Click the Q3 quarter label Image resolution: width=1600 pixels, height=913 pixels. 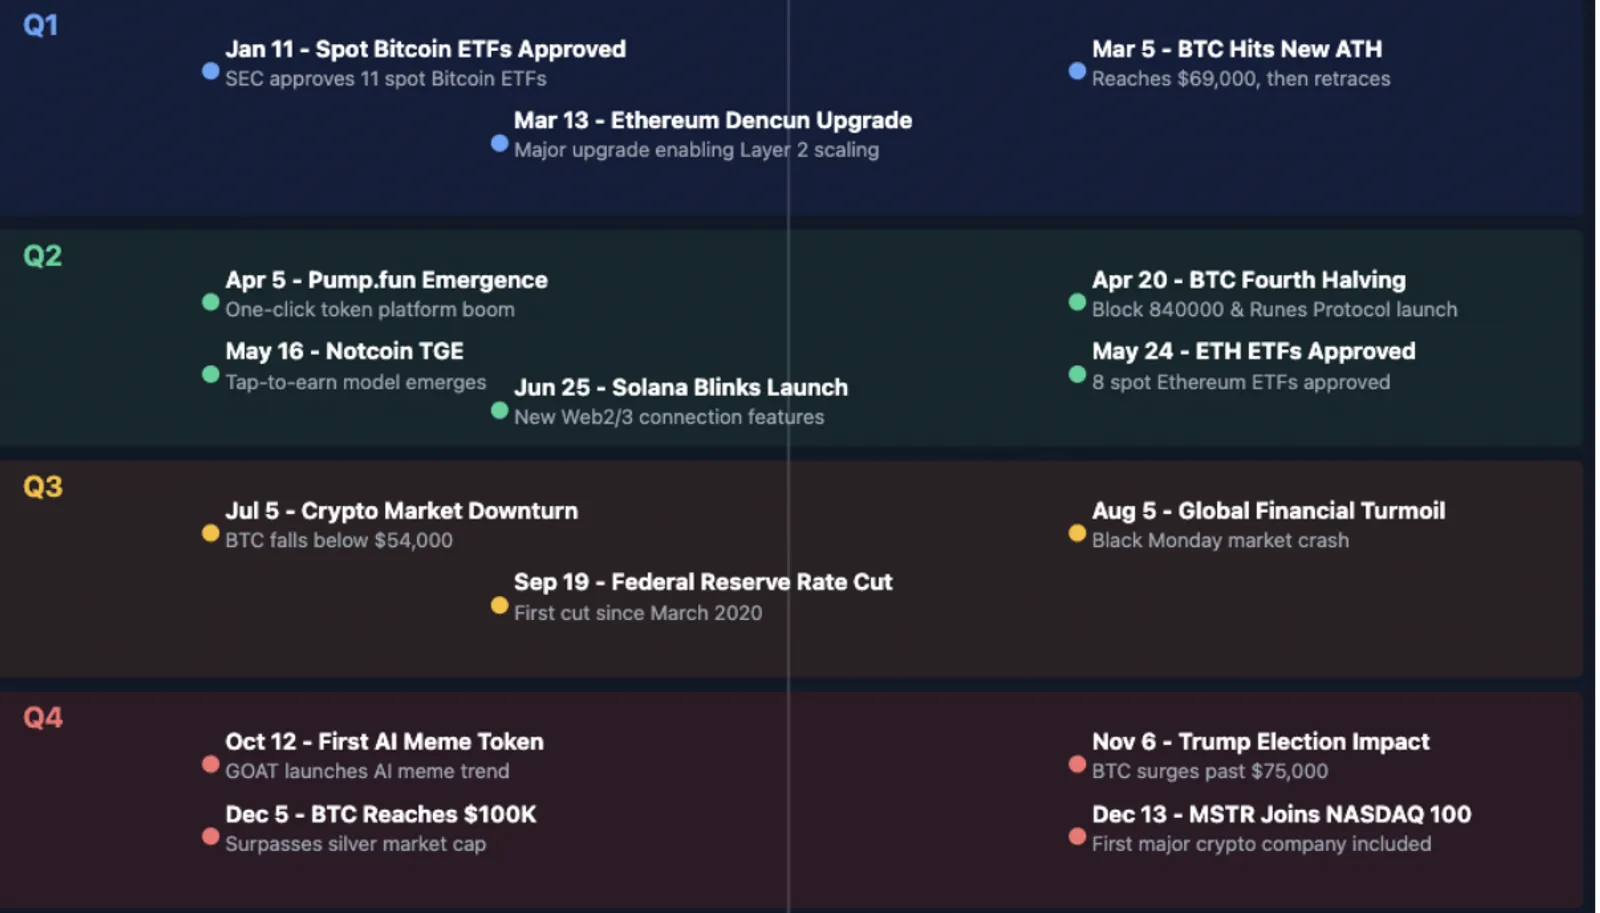coord(43,487)
